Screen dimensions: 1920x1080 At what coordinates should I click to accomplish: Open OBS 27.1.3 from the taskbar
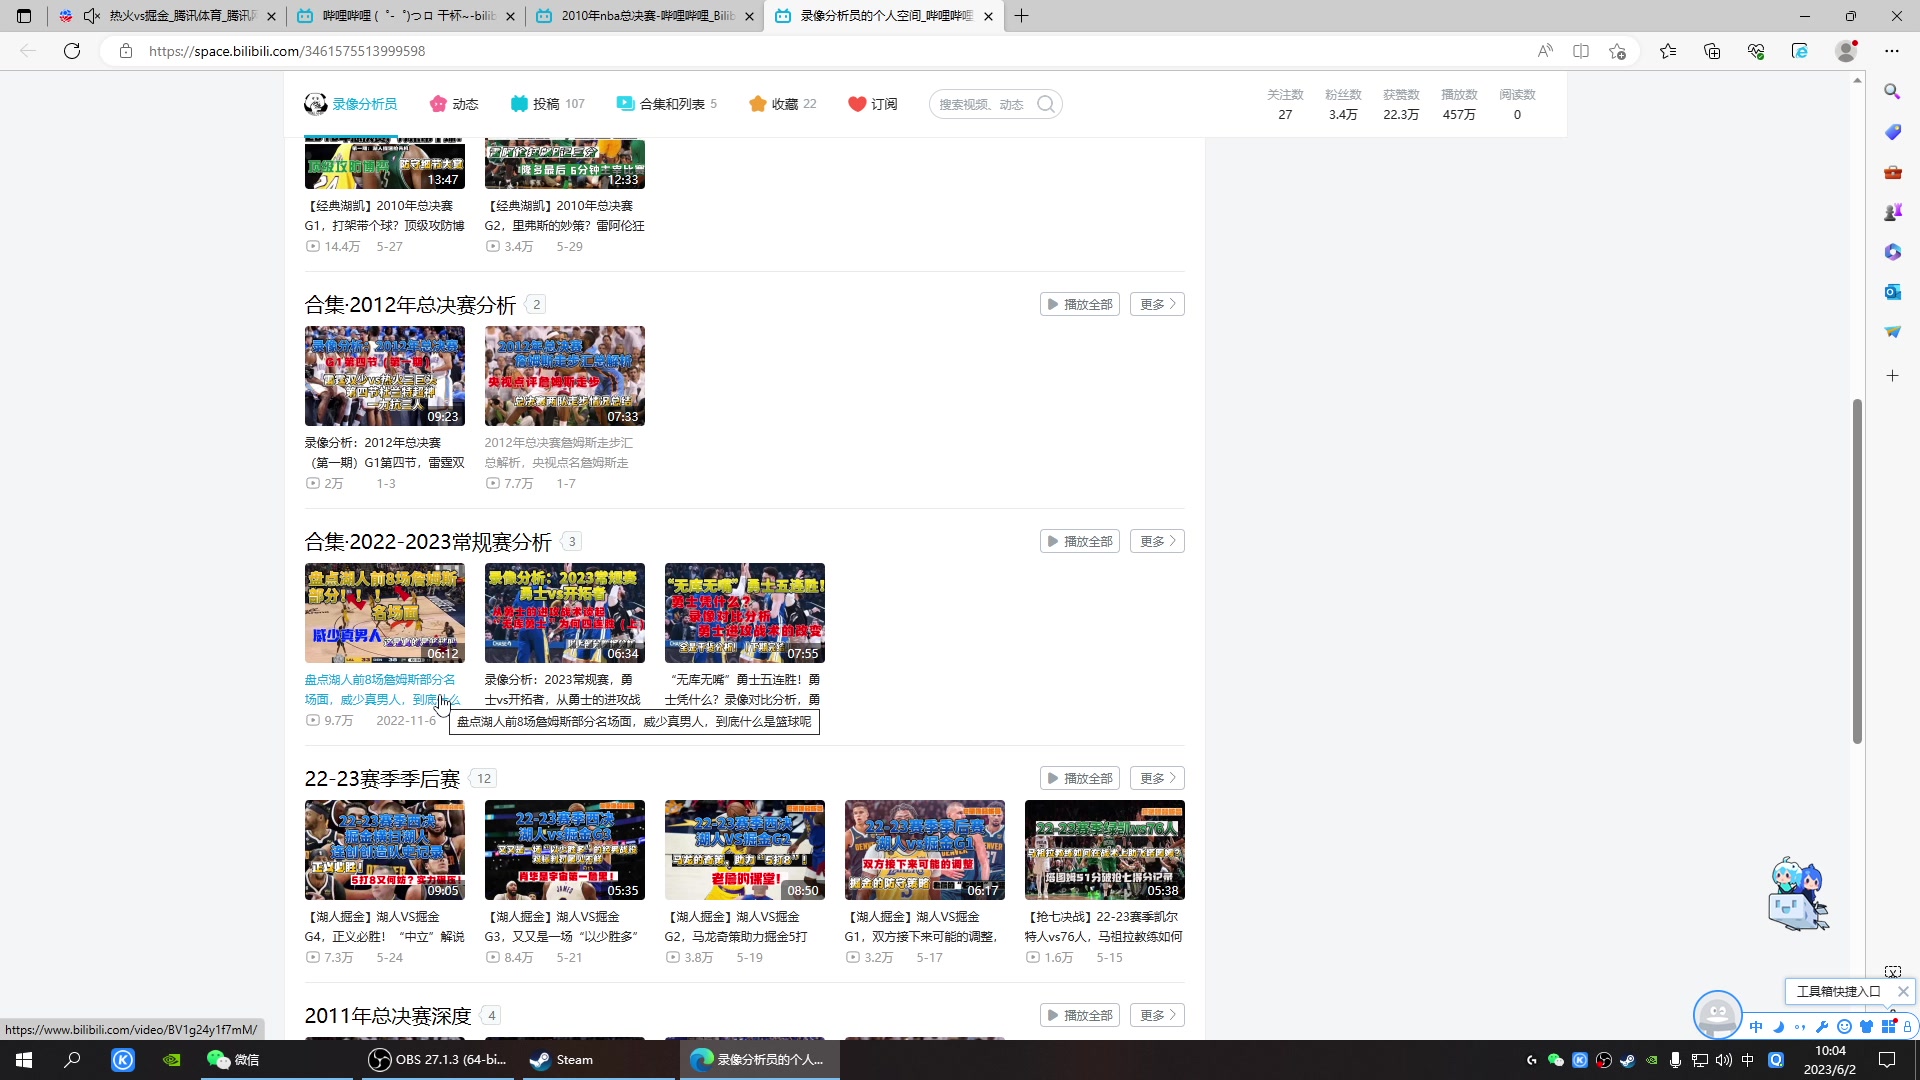[x=438, y=1060]
